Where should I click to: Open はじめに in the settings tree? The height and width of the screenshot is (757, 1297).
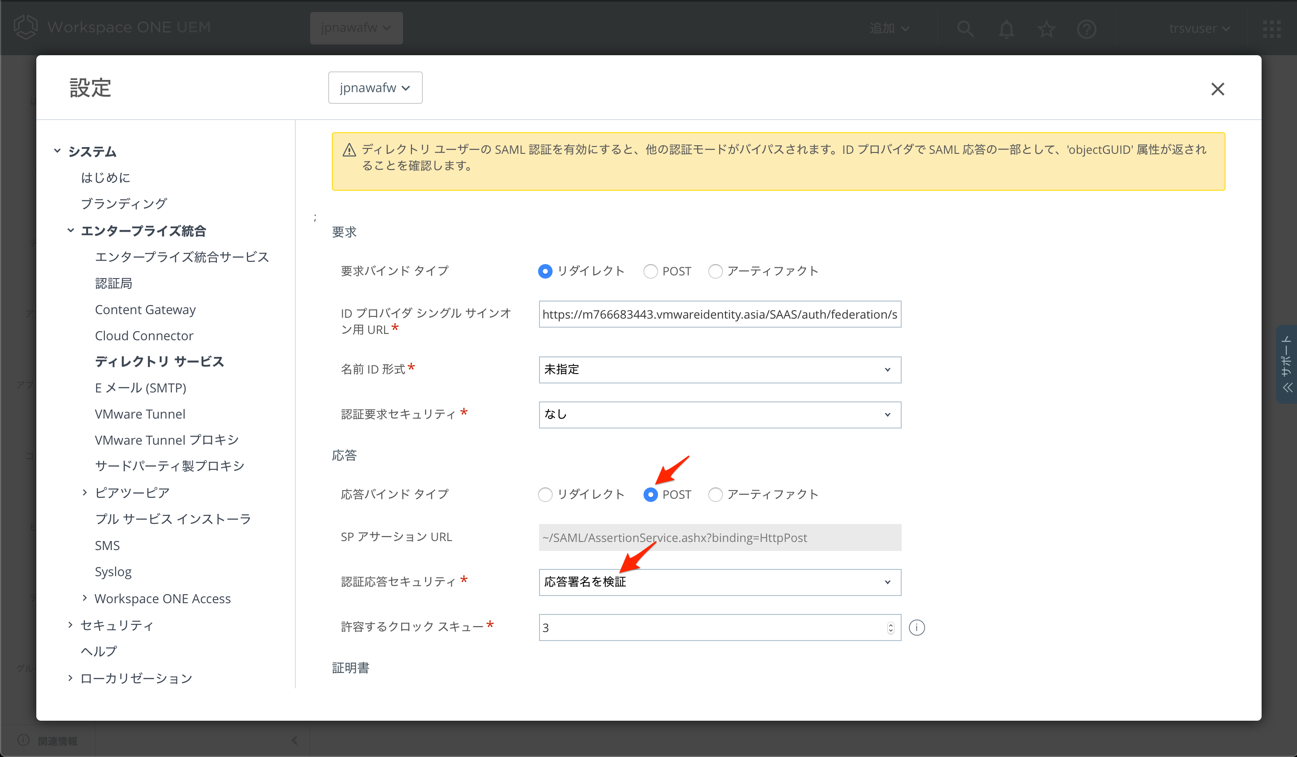105,178
